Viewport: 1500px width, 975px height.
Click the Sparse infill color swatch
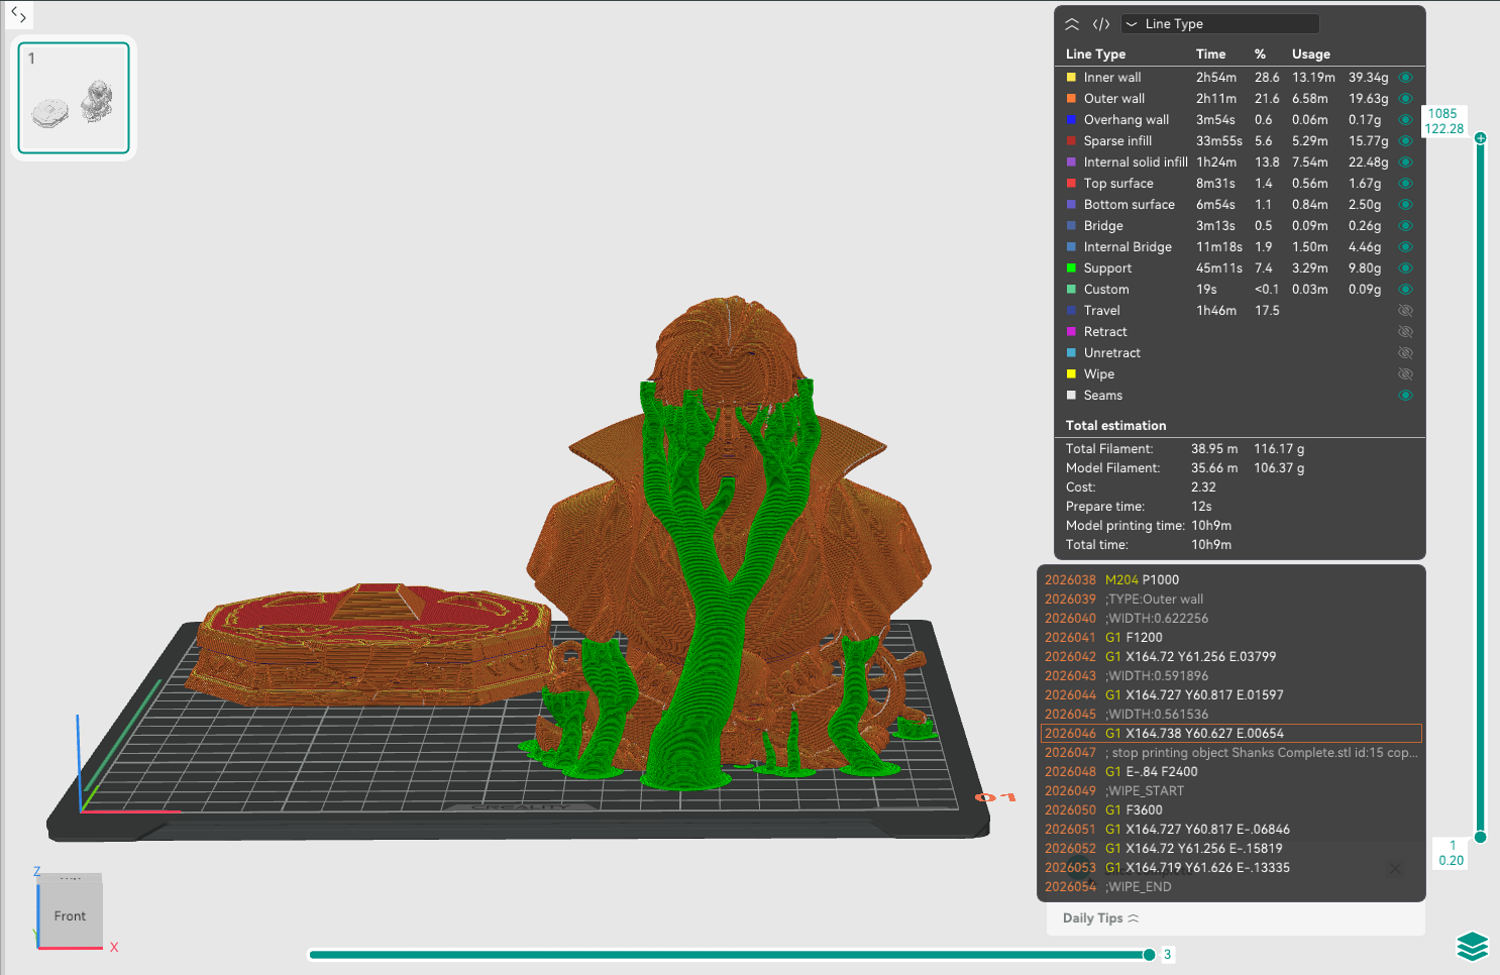(1071, 141)
